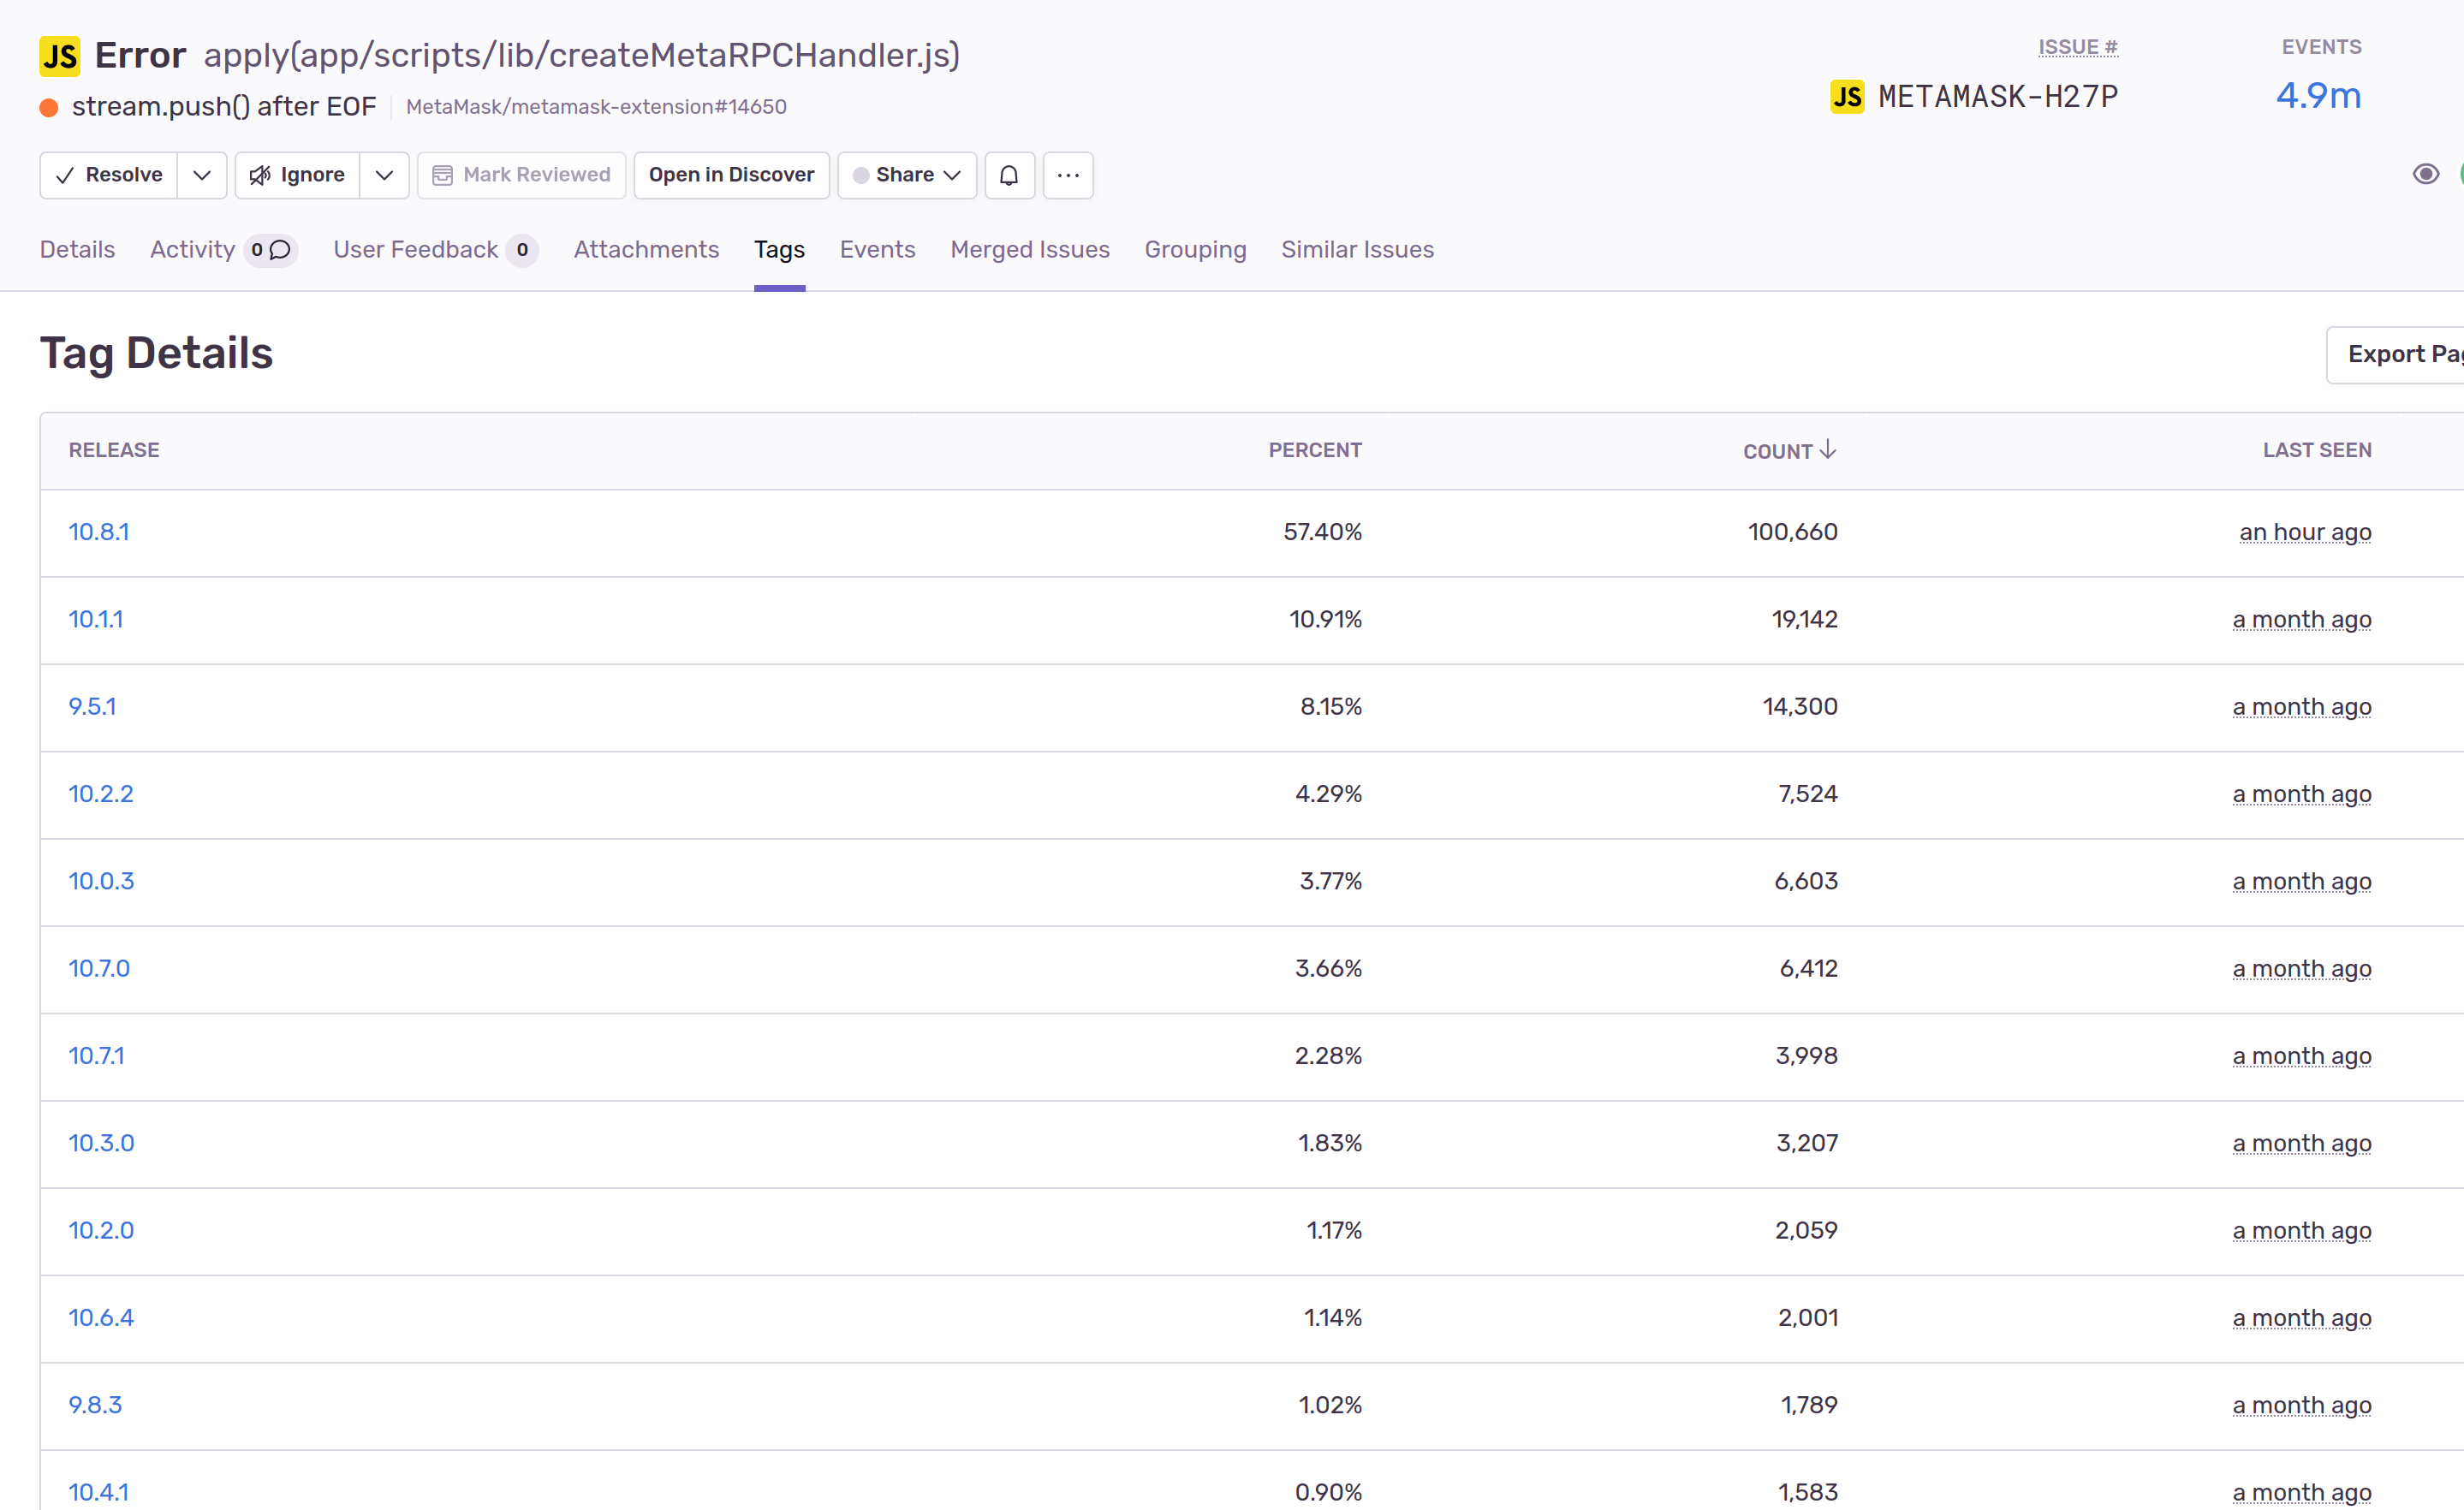
Task: Click the status dot inside the Share button
Action: pyautogui.click(x=861, y=175)
